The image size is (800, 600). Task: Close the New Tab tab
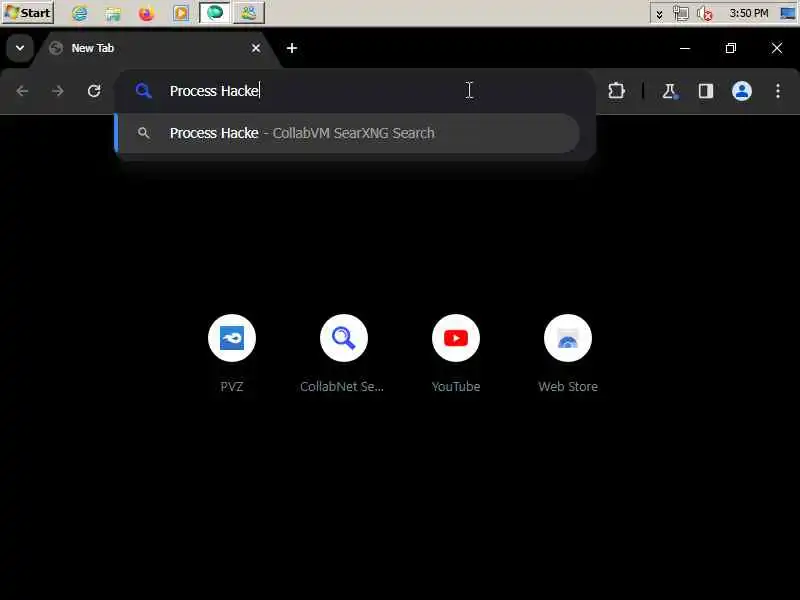point(256,48)
